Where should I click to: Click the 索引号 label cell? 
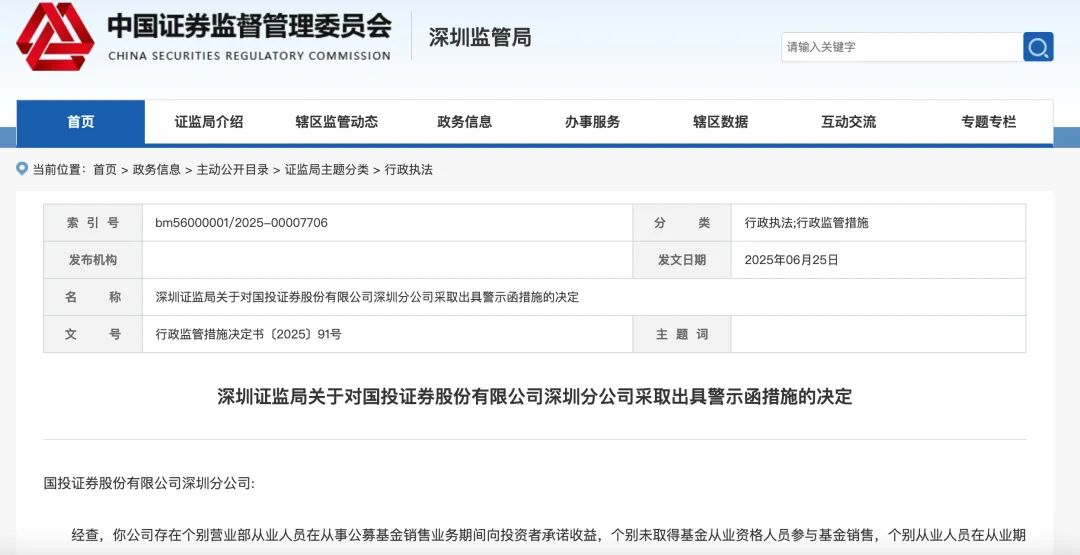click(93, 222)
